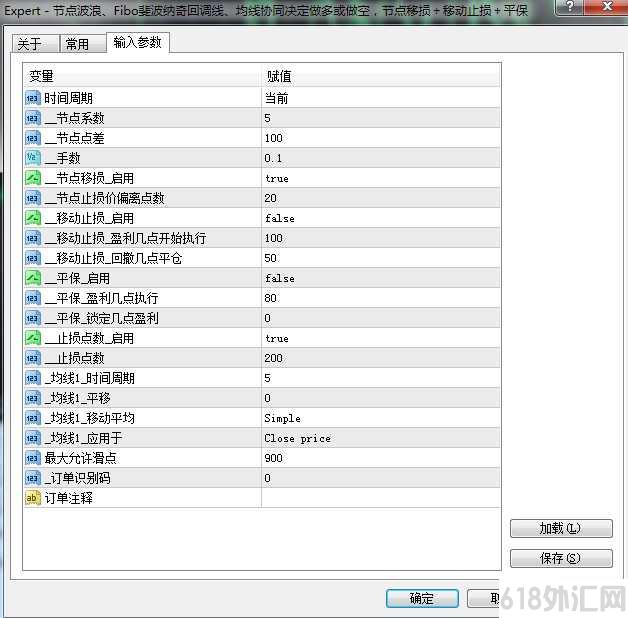Click the integer icon beside __平保_锁定几点盈利
The image size is (628, 618).
tap(33, 318)
